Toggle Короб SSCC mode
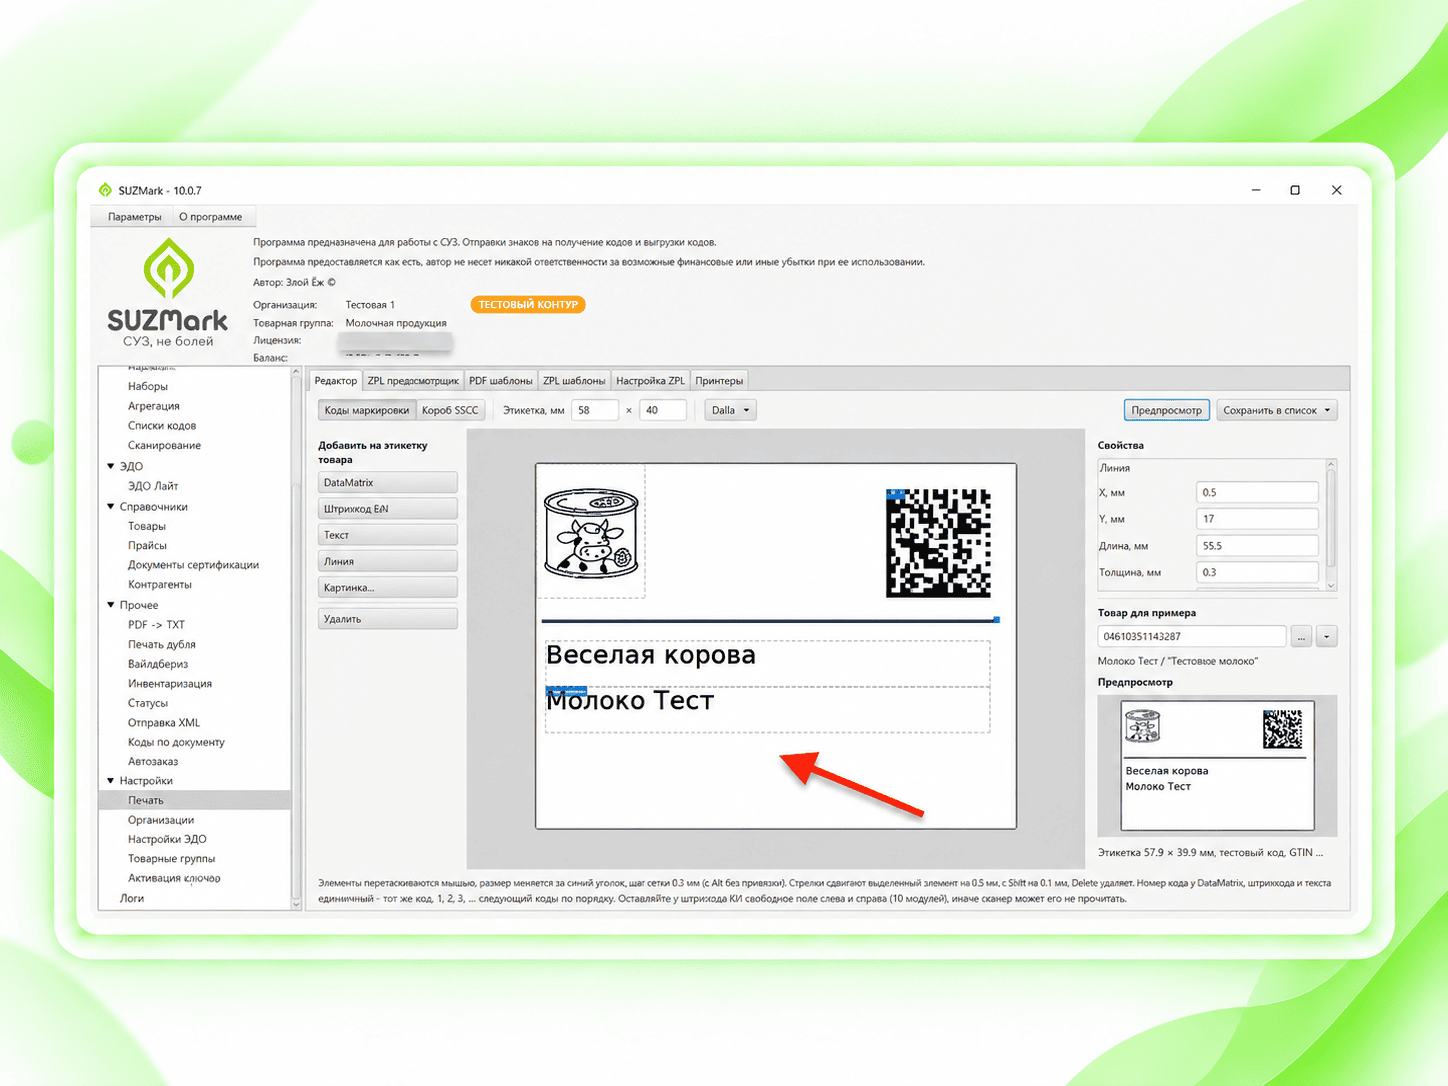The image size is (1448, 1086). pos(450,410)
